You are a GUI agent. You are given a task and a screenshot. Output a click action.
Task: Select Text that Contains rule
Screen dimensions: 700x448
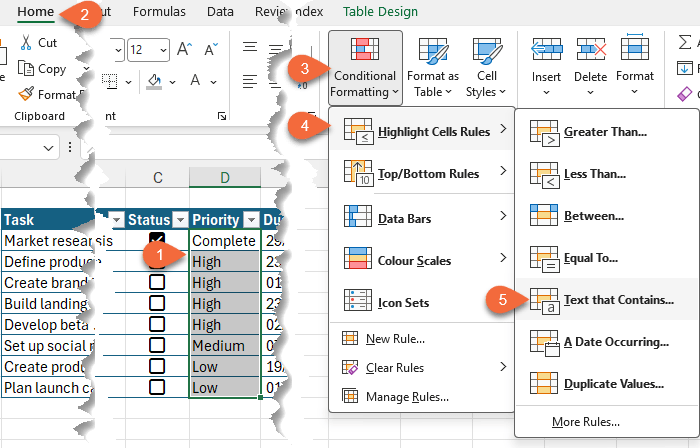607,299
